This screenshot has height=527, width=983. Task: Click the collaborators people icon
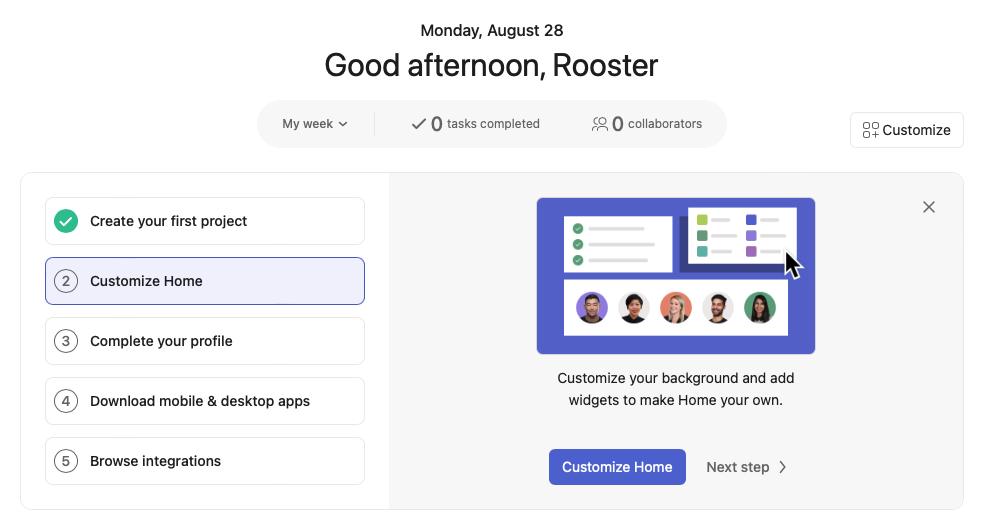click(600, 124)
